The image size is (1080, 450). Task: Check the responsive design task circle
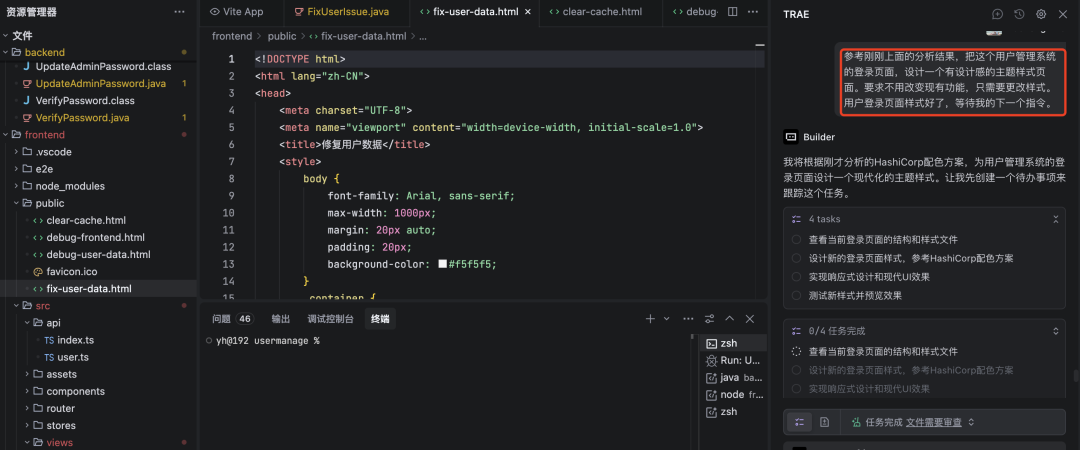796,277
